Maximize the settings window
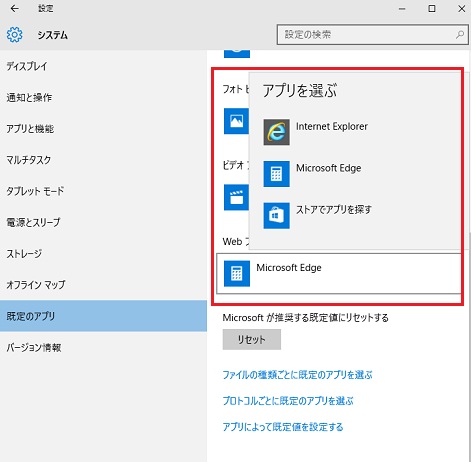Viewport: 471px width, 462px height. coord(432,8)
